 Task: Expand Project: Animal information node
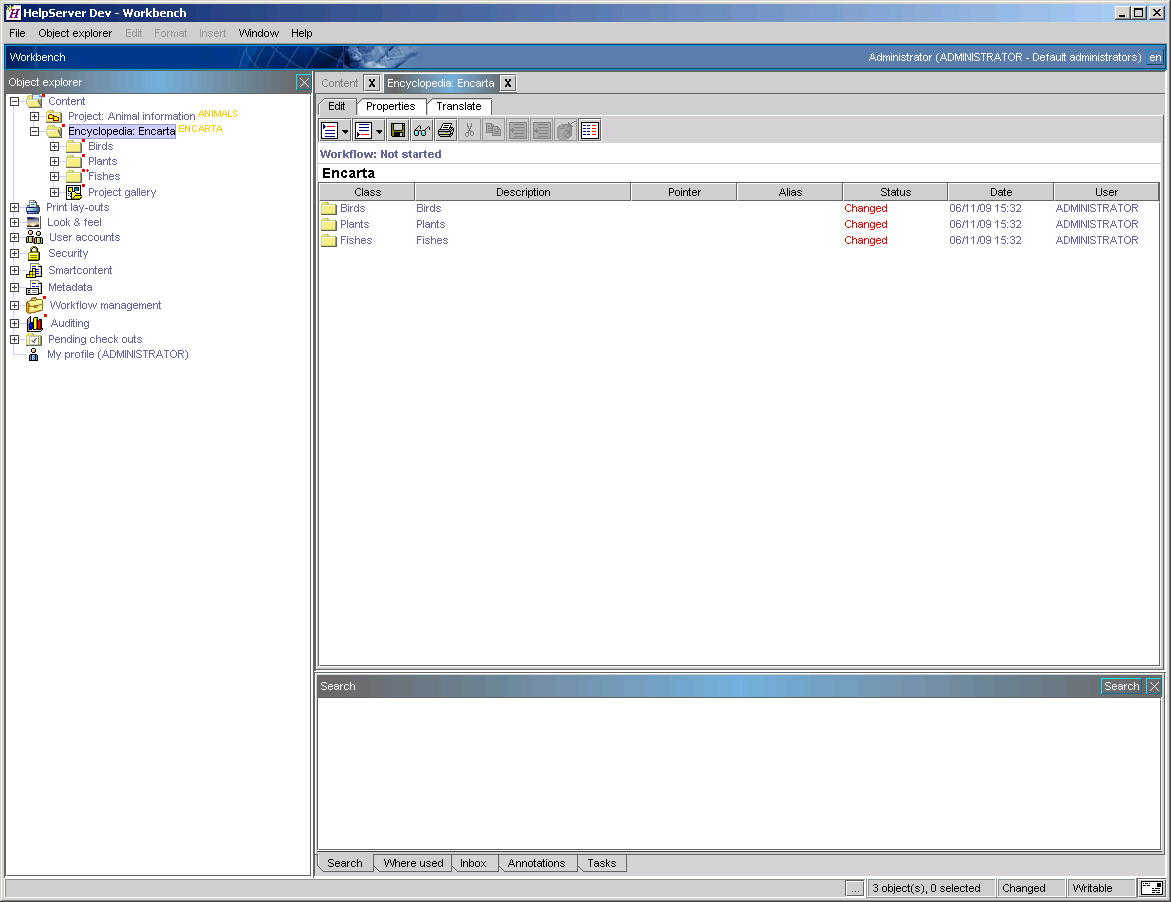coord(34,116)
